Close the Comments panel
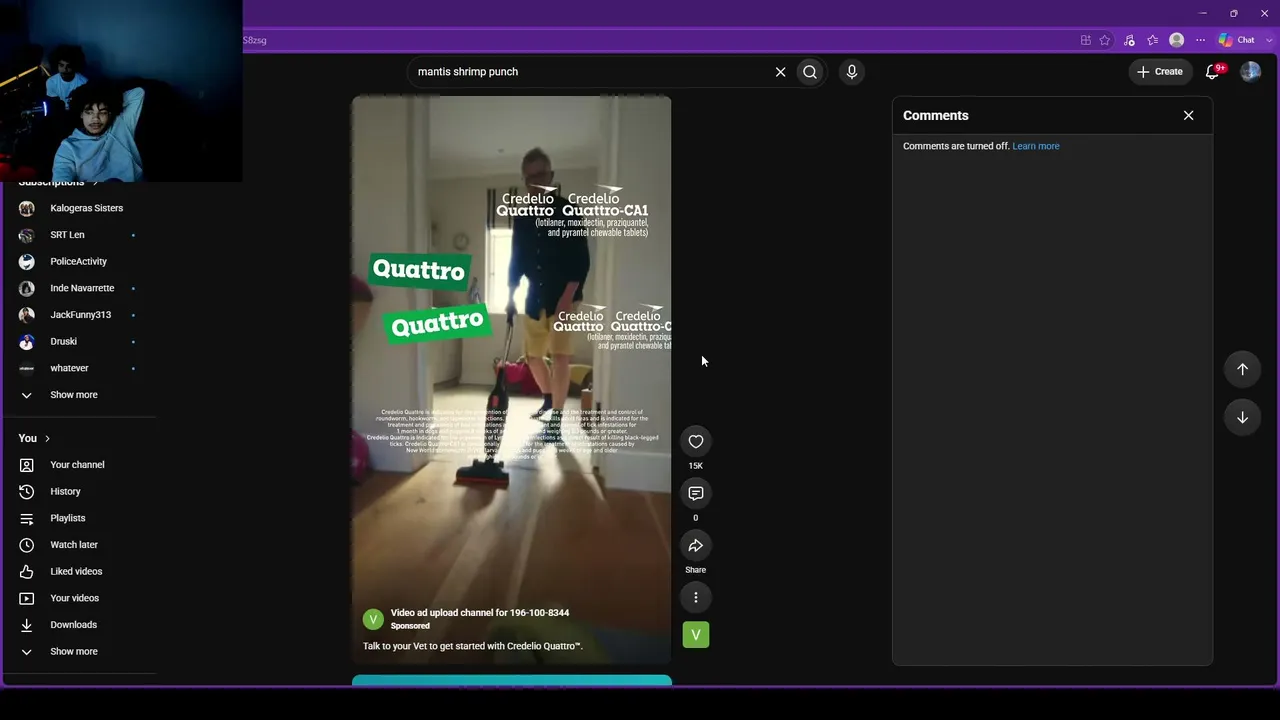The image size is (1280, 720). pyautogui.click(x=1189, y=116)
